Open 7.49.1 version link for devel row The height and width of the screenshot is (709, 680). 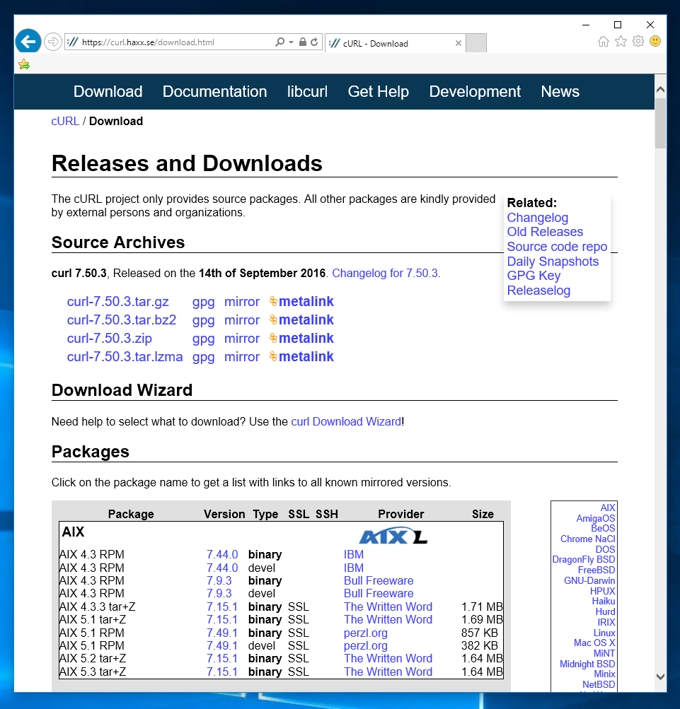(x=222, y=646)
